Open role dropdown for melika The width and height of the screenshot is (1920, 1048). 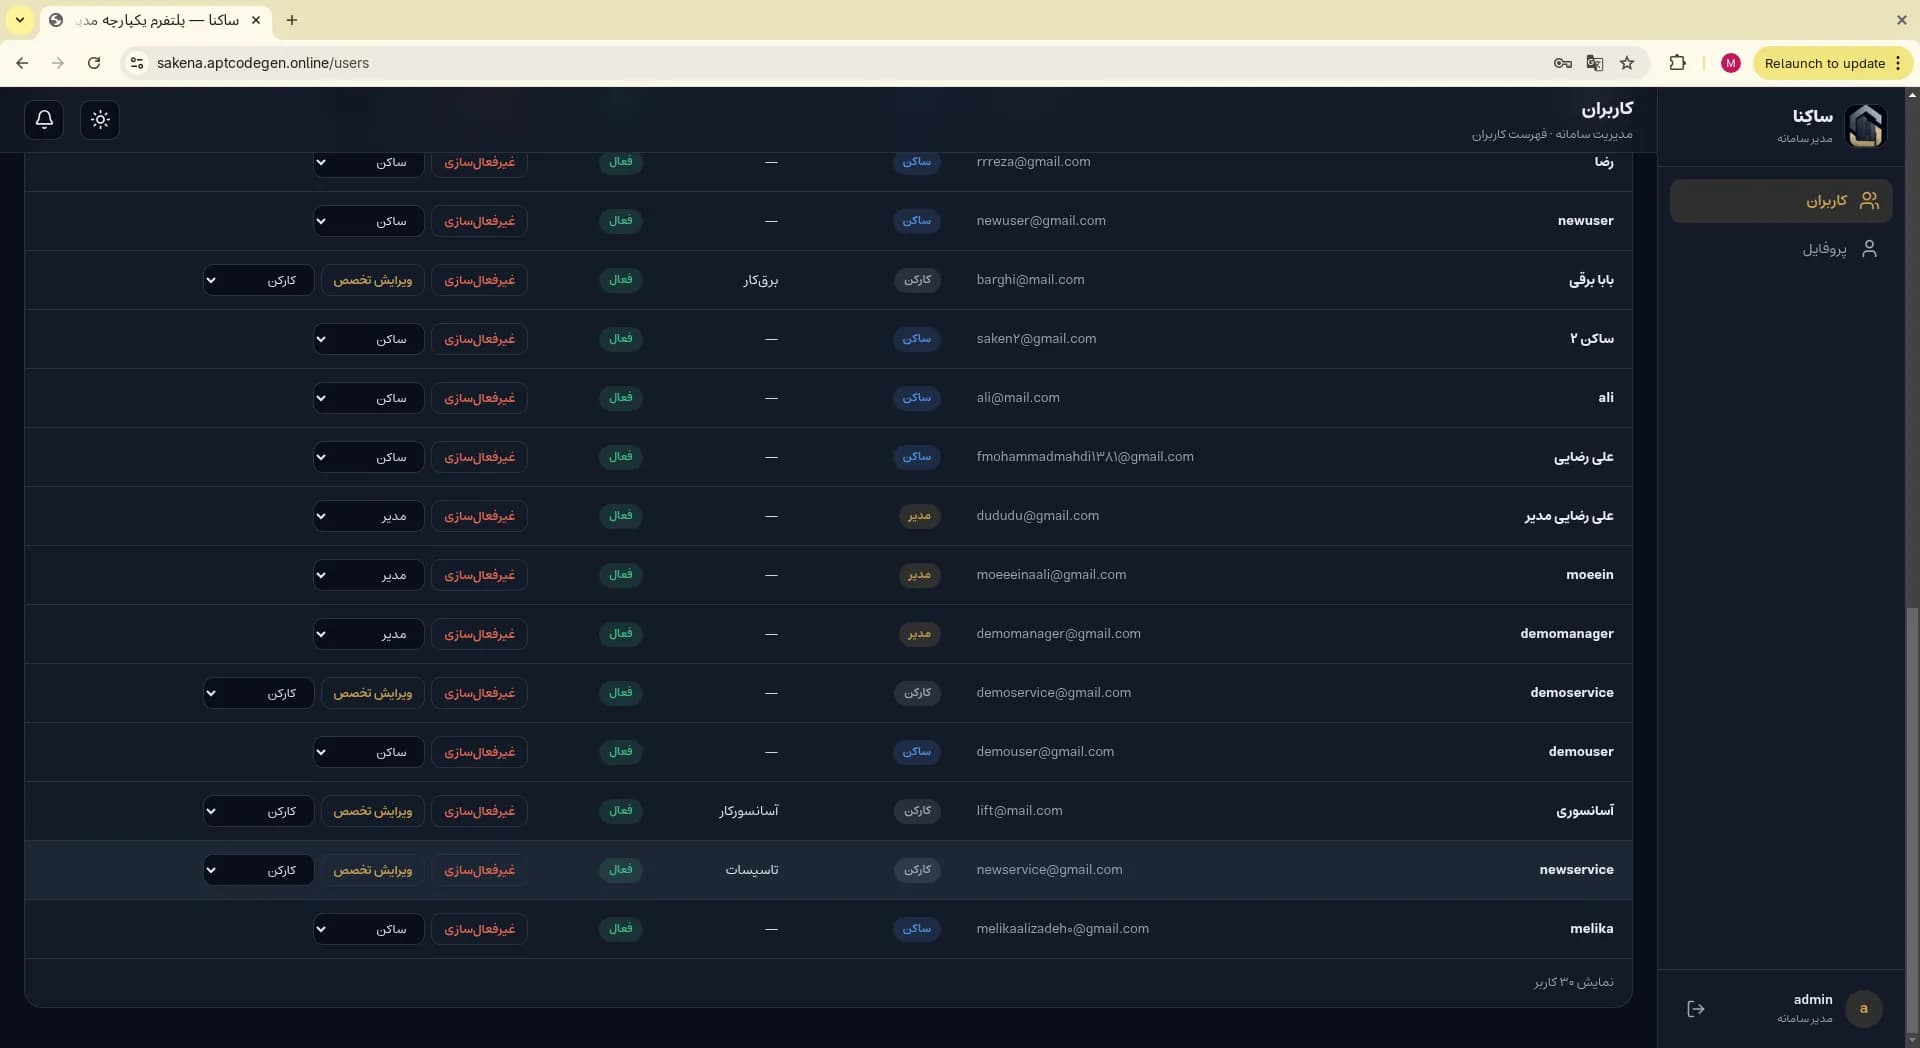368,929
